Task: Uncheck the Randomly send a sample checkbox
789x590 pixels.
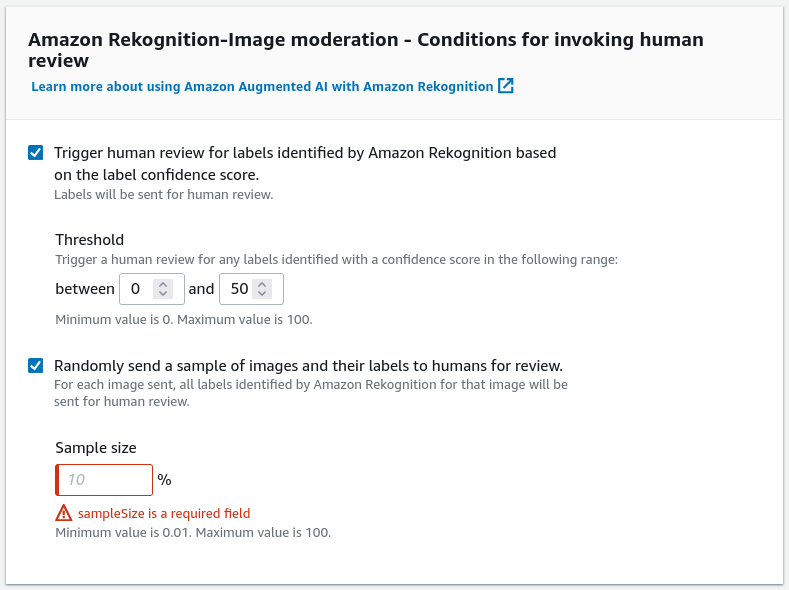Action: (36, 365)
